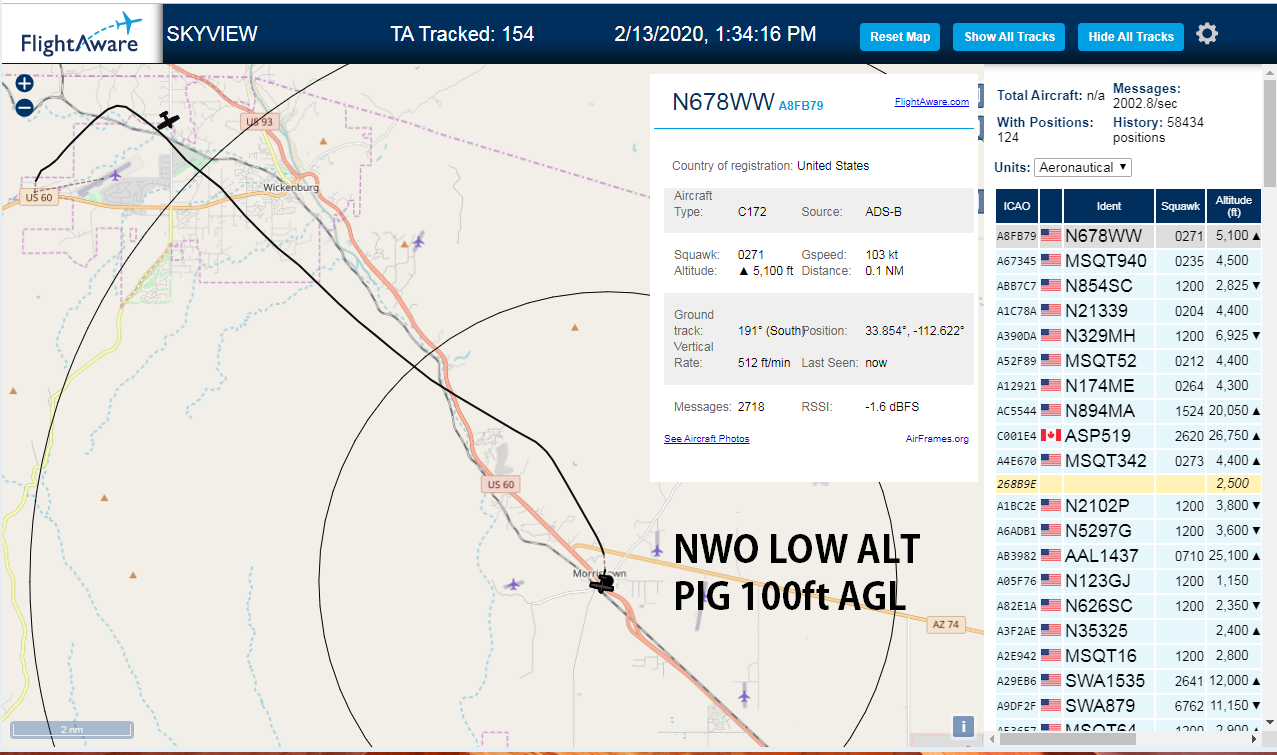Open the Units dropdown

click(x=1083, y=167)
